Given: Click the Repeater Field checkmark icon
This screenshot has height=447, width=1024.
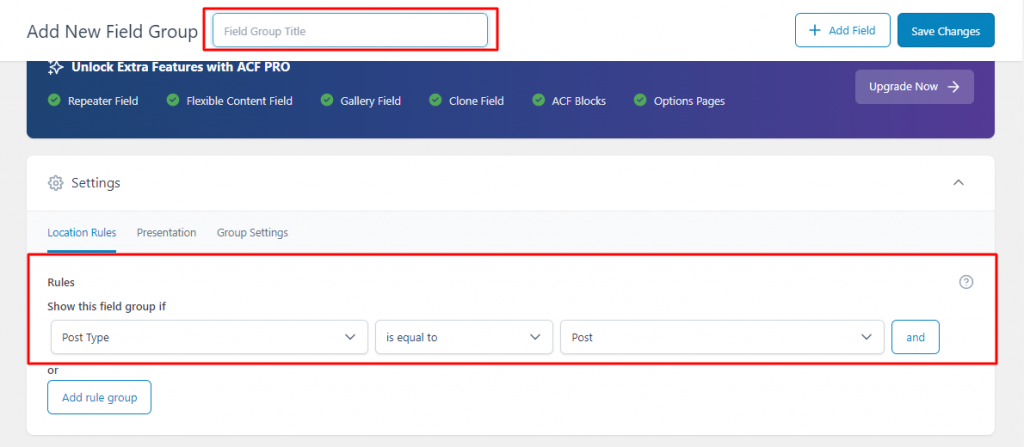Looking at the screenshot, I should tap(54, 101).
